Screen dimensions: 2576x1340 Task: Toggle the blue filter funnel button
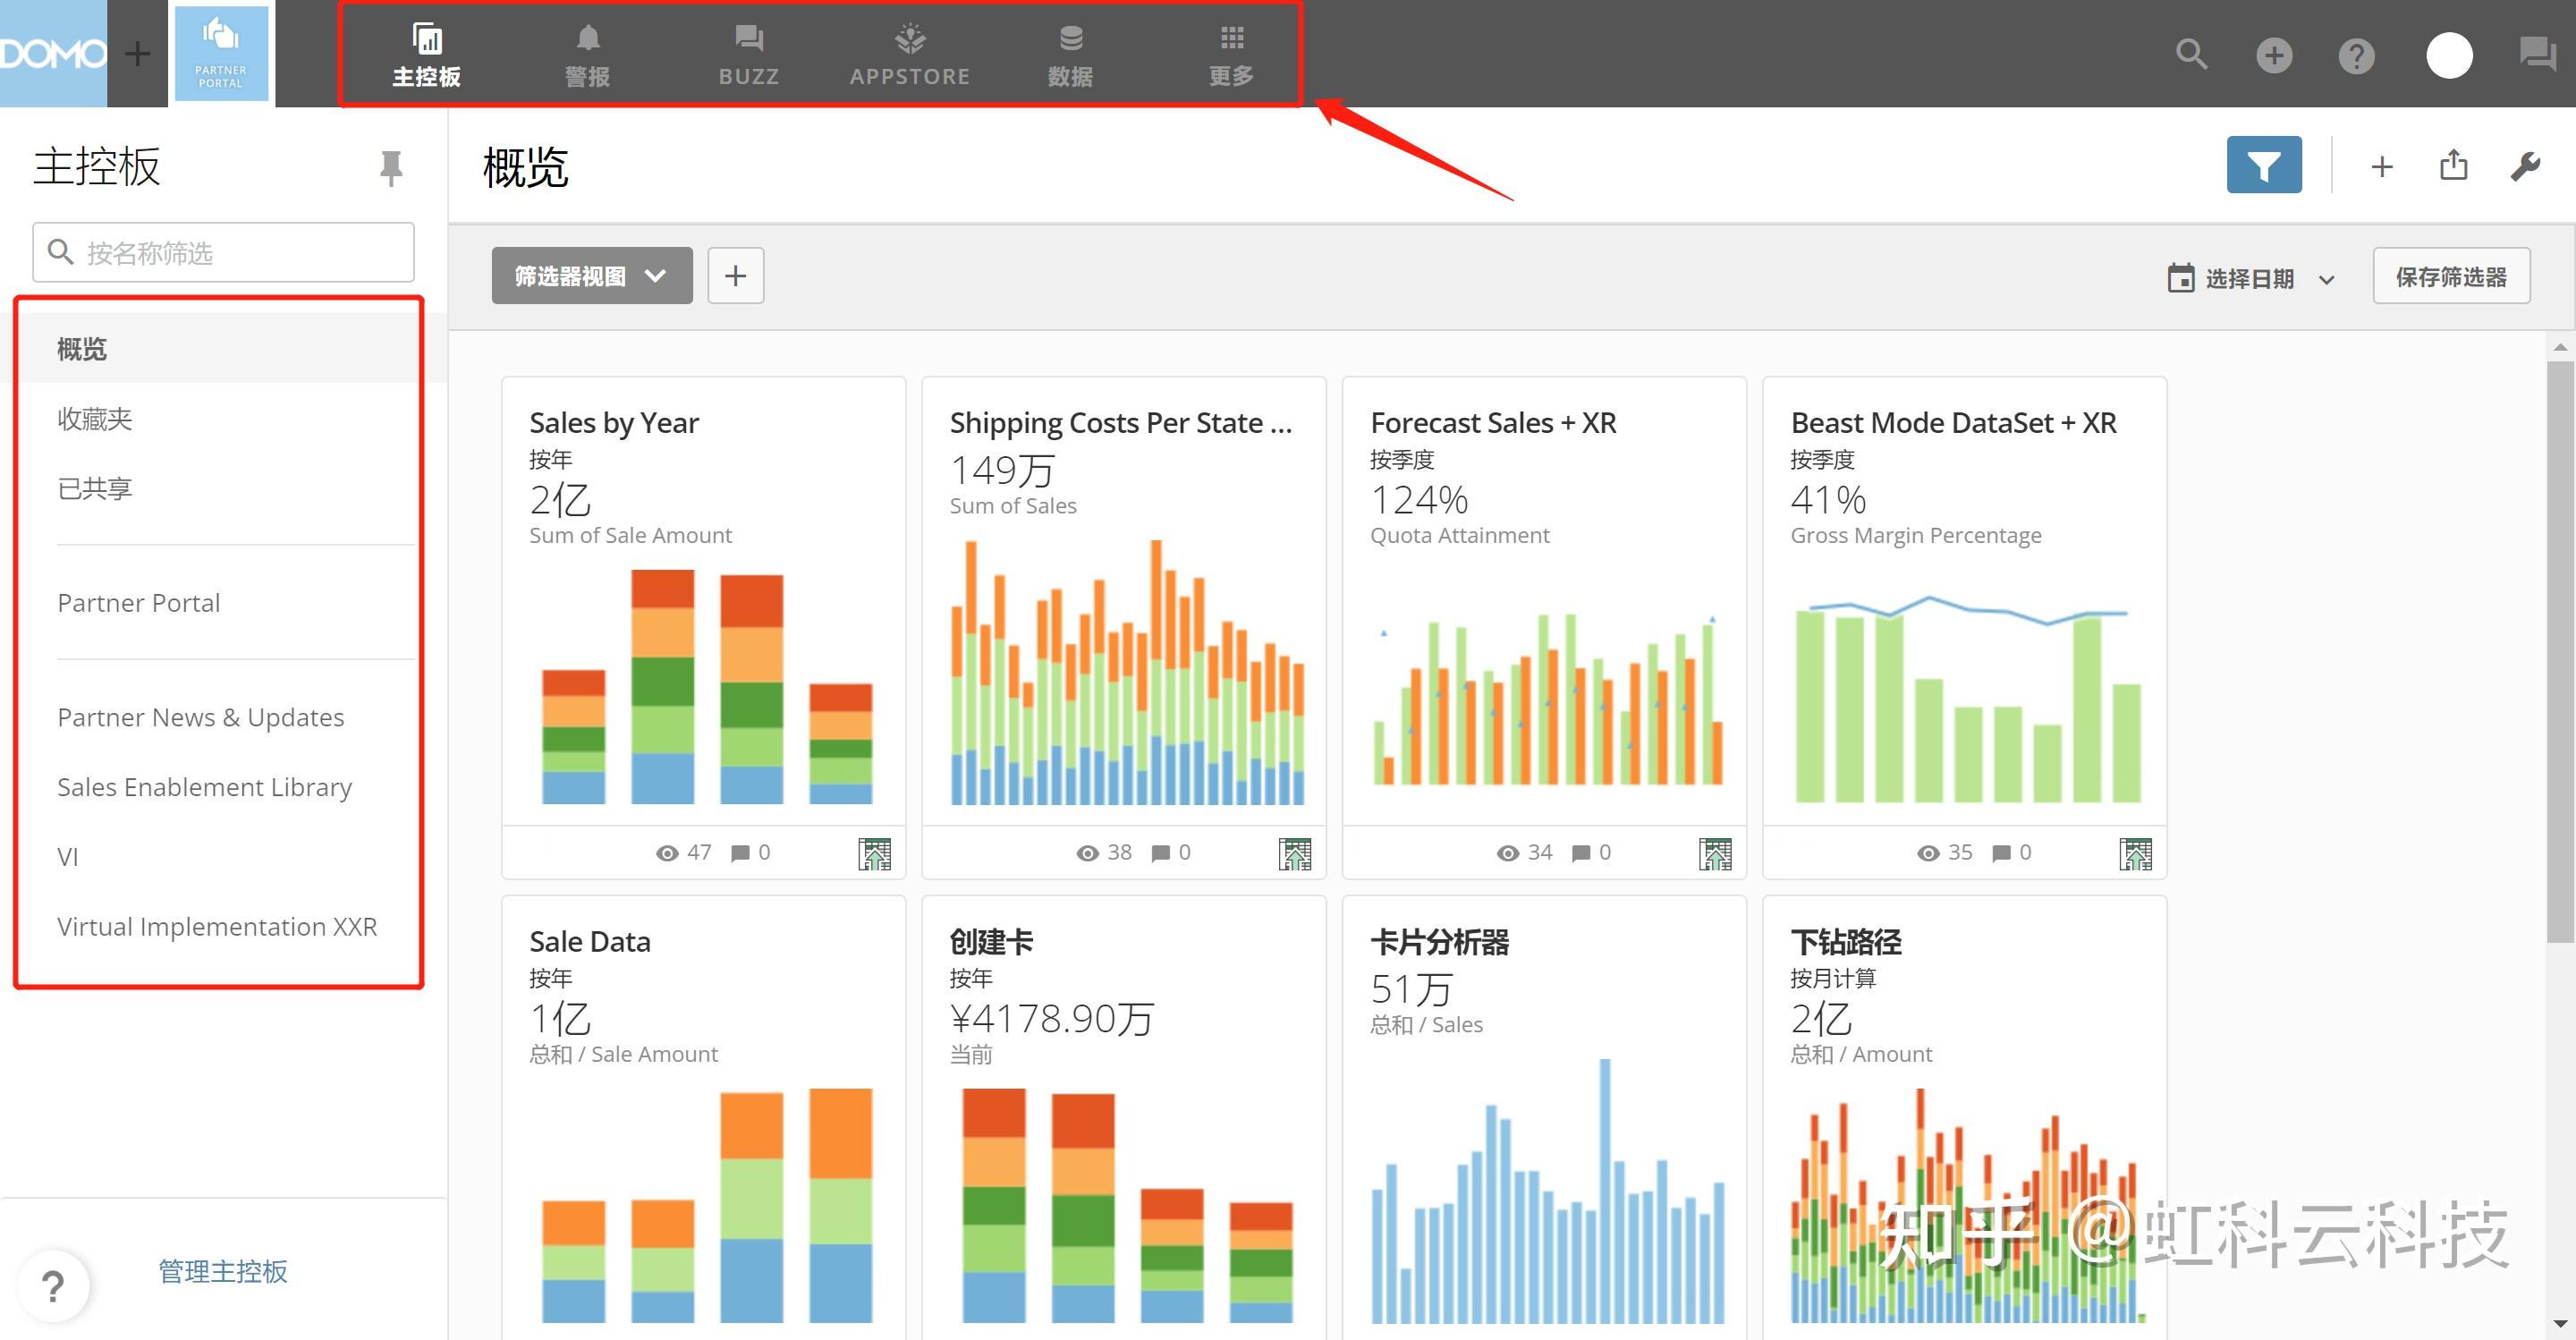2263,166
